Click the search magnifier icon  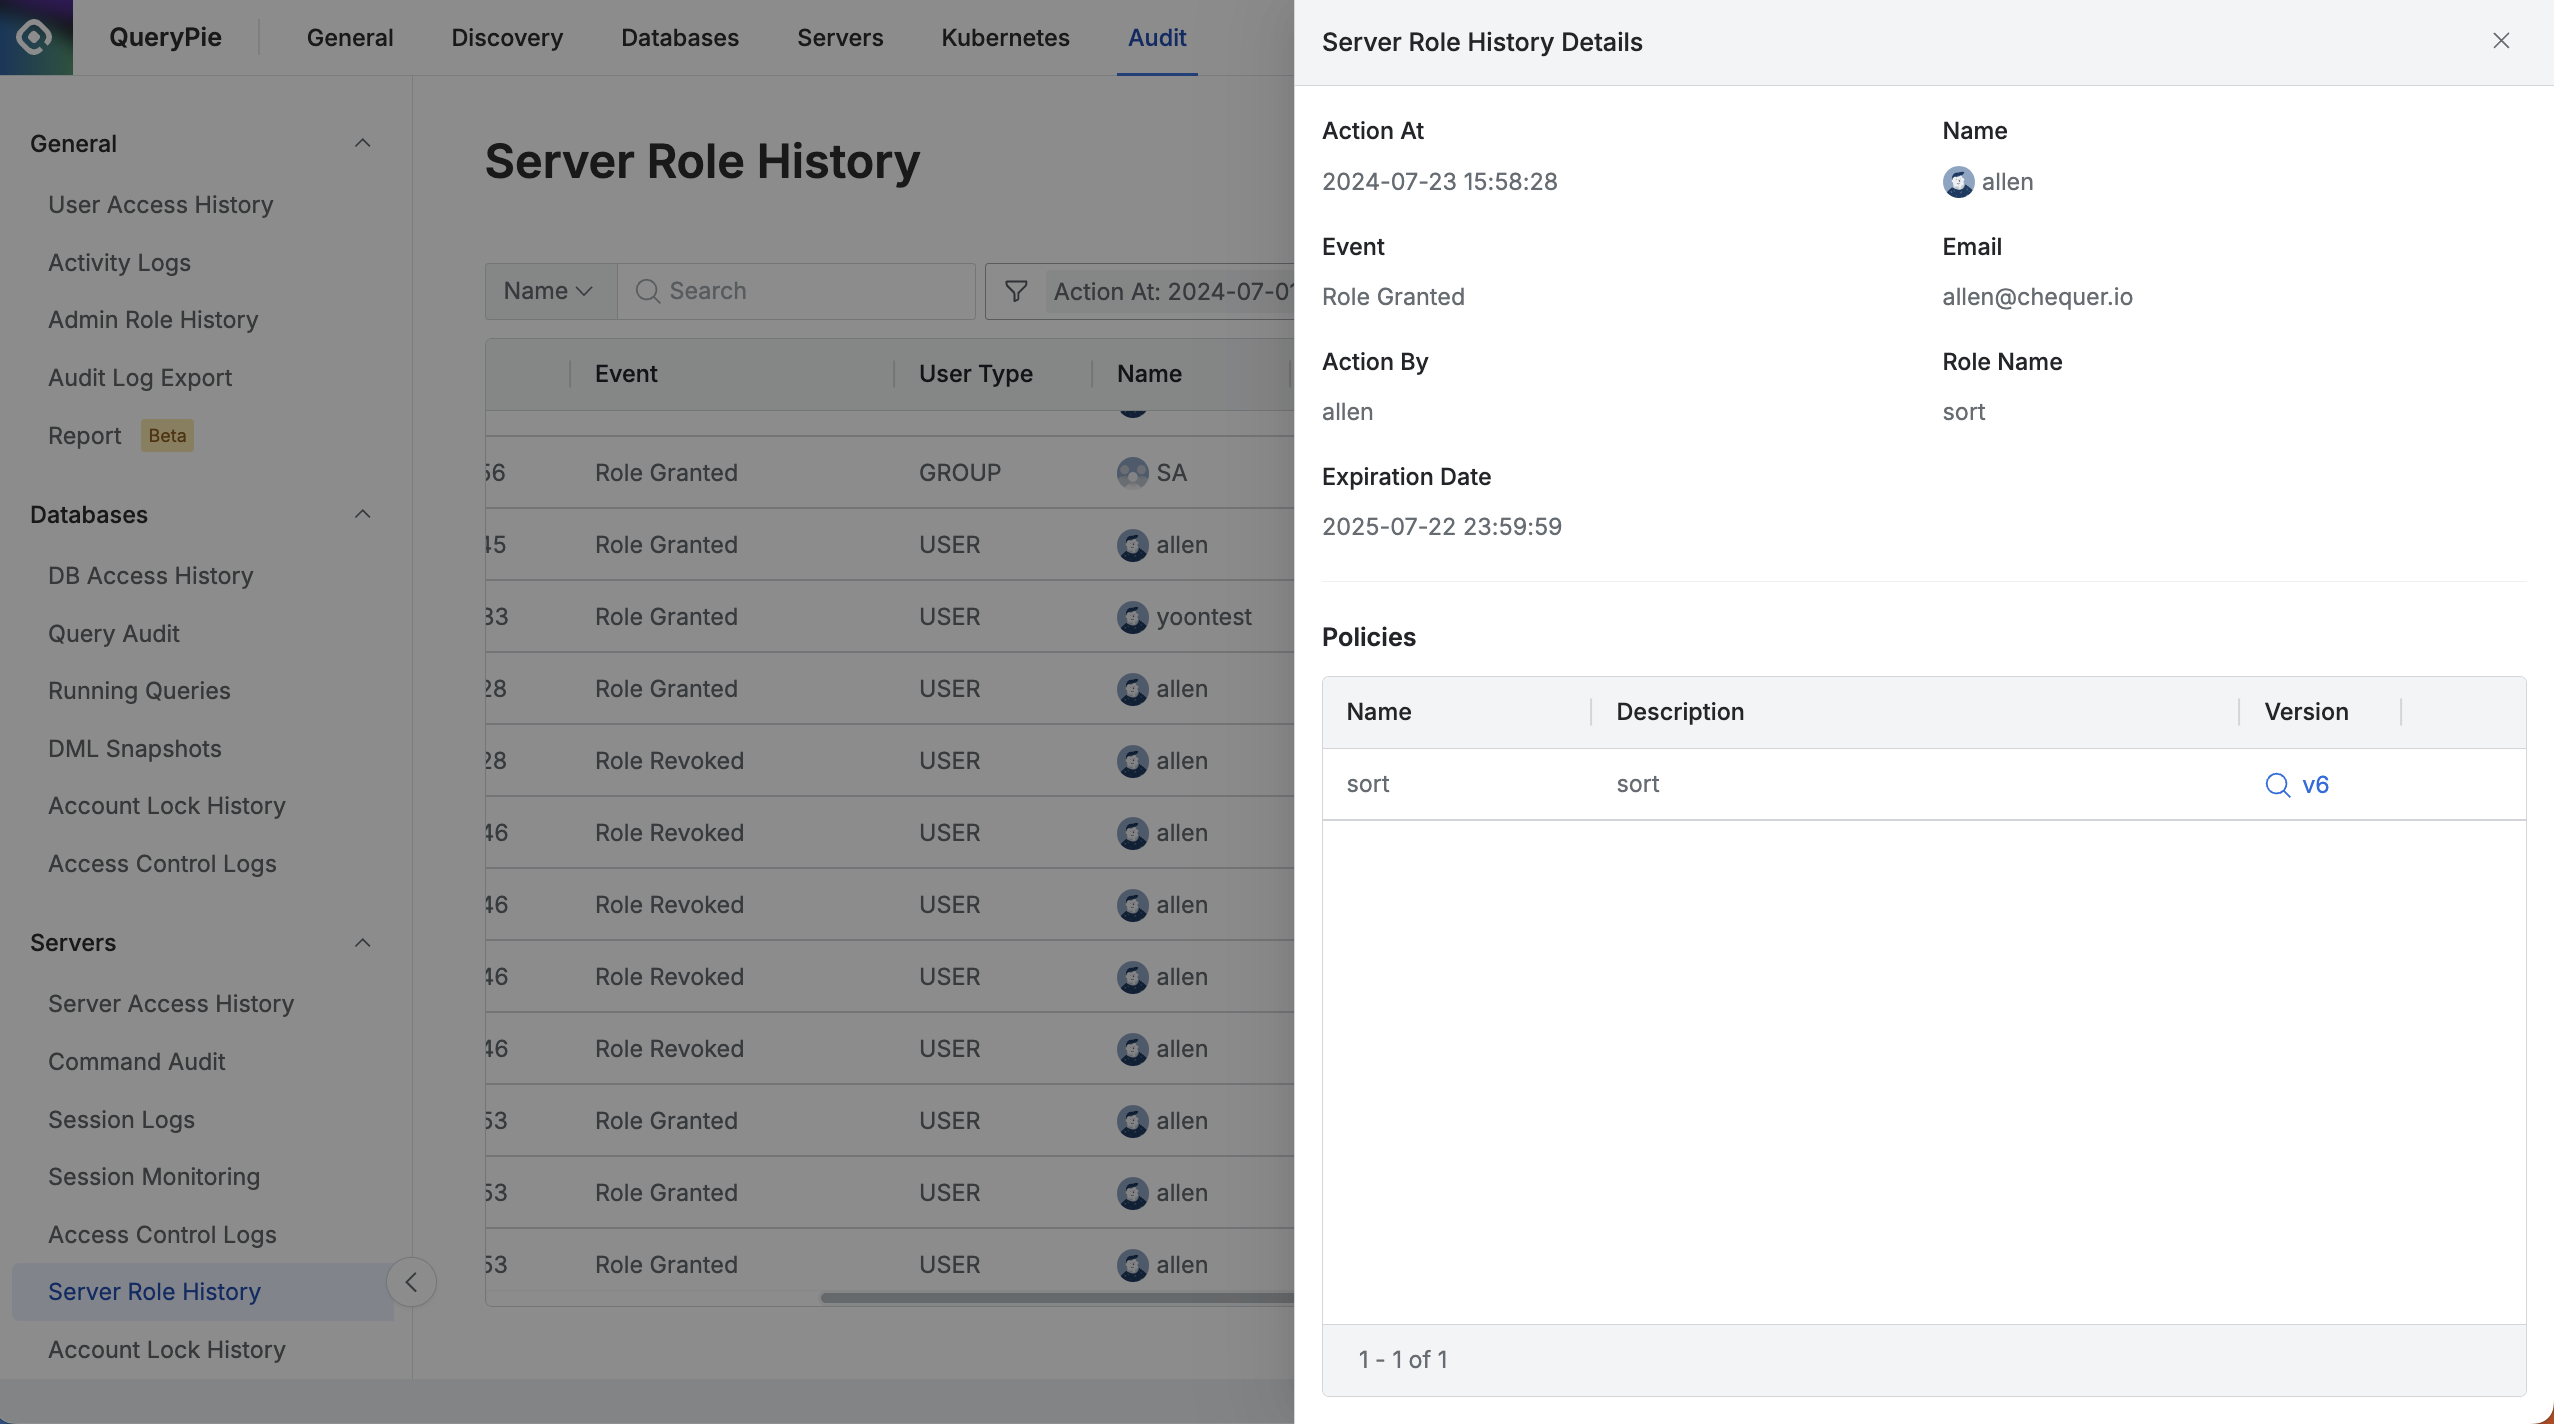pyautogui.click(x=647, y=291)
